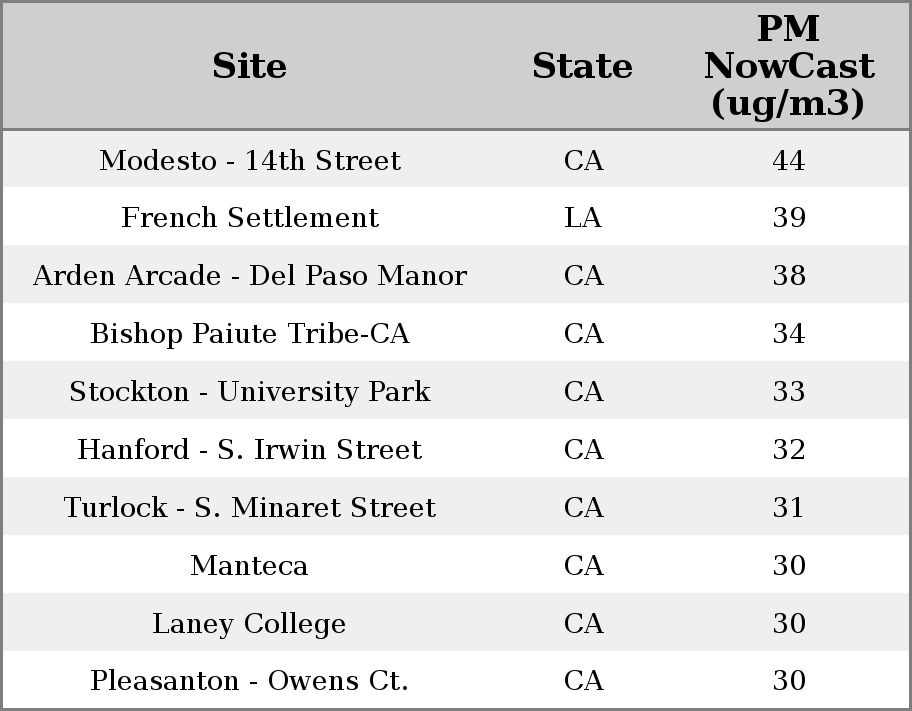Select the Manteca site name
This screenshot has height=711, width=912.
249,566
